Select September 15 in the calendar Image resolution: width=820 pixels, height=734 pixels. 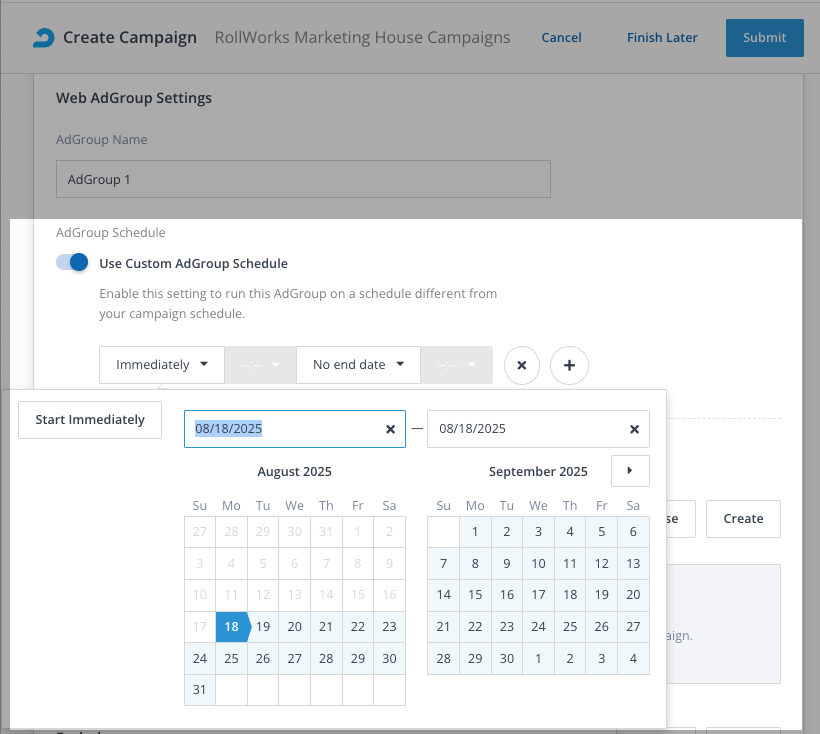click(x=475, y=594)
